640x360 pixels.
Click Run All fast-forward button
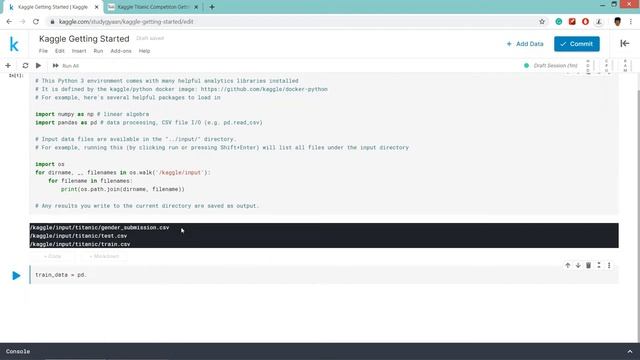pyautogui.click(x=66, y=66)
